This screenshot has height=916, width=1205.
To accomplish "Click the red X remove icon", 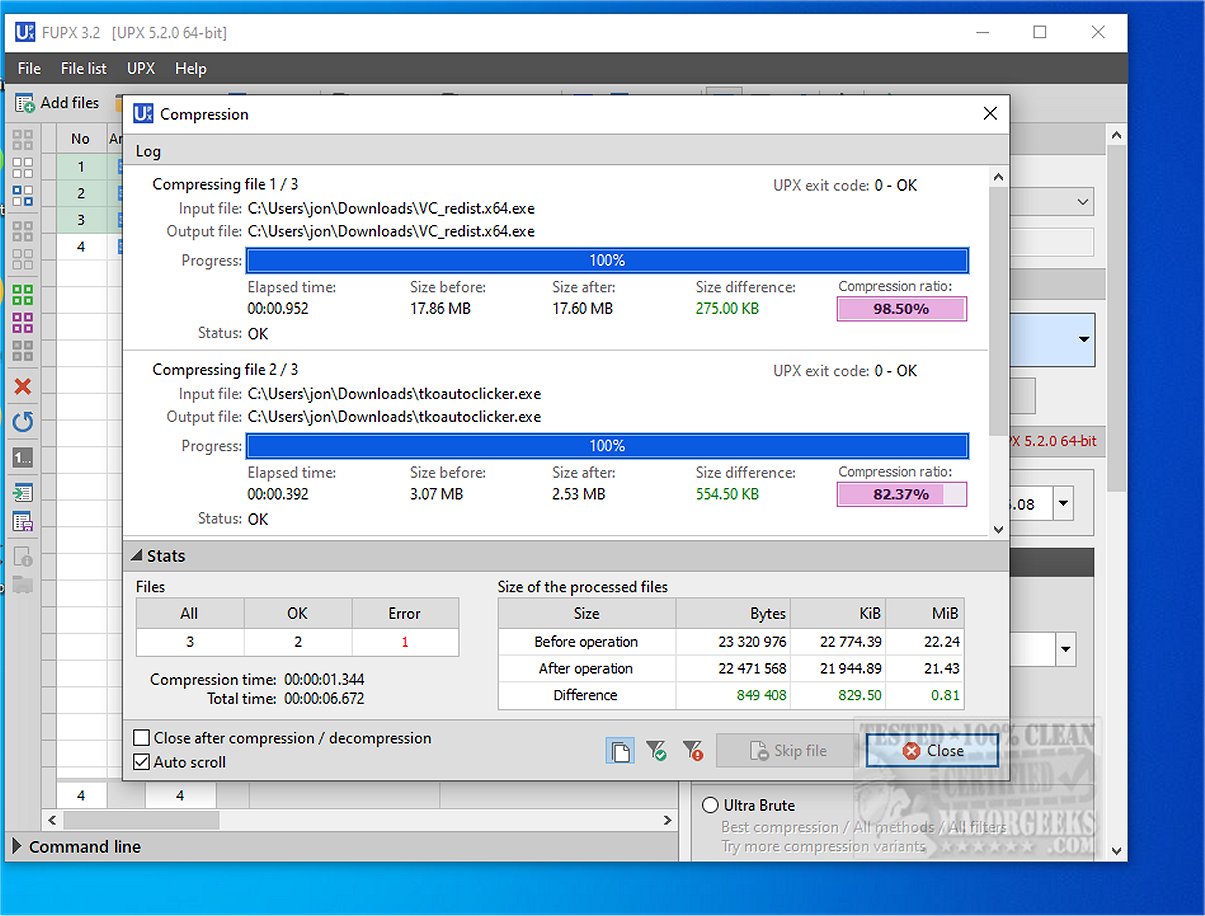I will coord(22,386).
